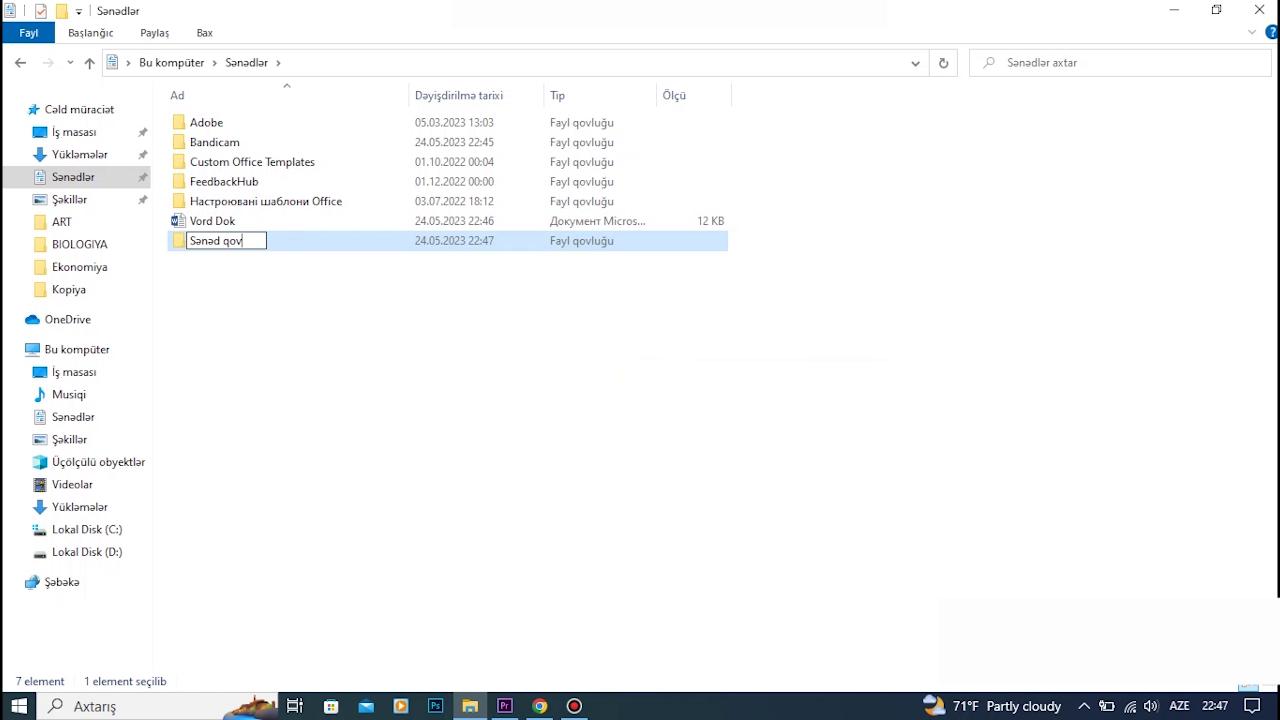Screen dimensions: 1280x720
Task: Open the recent locations dropdown arrow
Action: [70, 62]
